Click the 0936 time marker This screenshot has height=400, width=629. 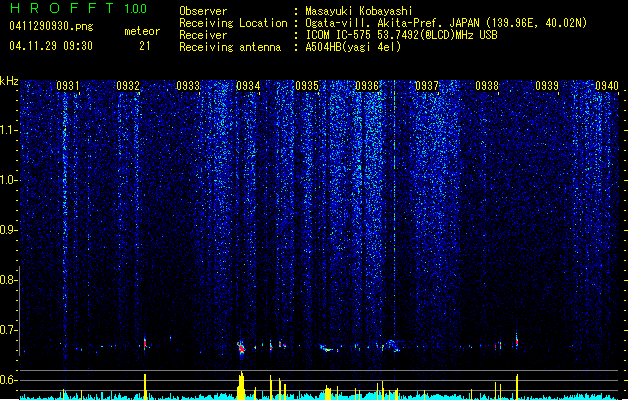[367, 86]
